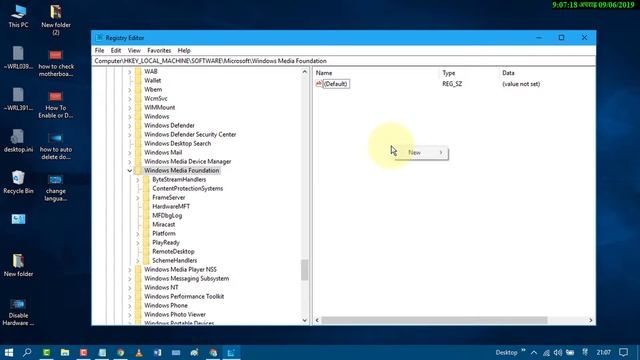Open File Explorer from the taskbar
Image resolution: width=640 pixels, height=360 pixels.
[x=65, y=352]
